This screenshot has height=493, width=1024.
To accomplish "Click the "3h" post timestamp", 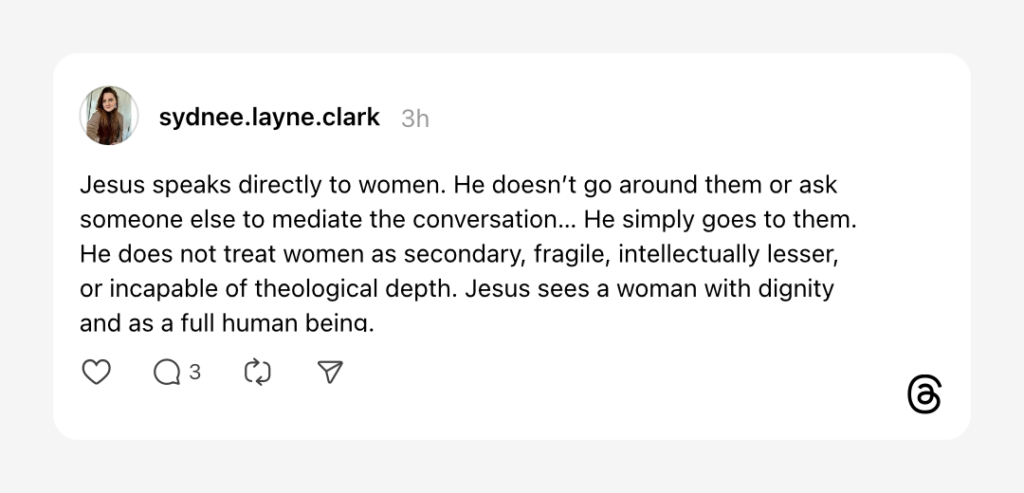I will click(x=415, y=118).
